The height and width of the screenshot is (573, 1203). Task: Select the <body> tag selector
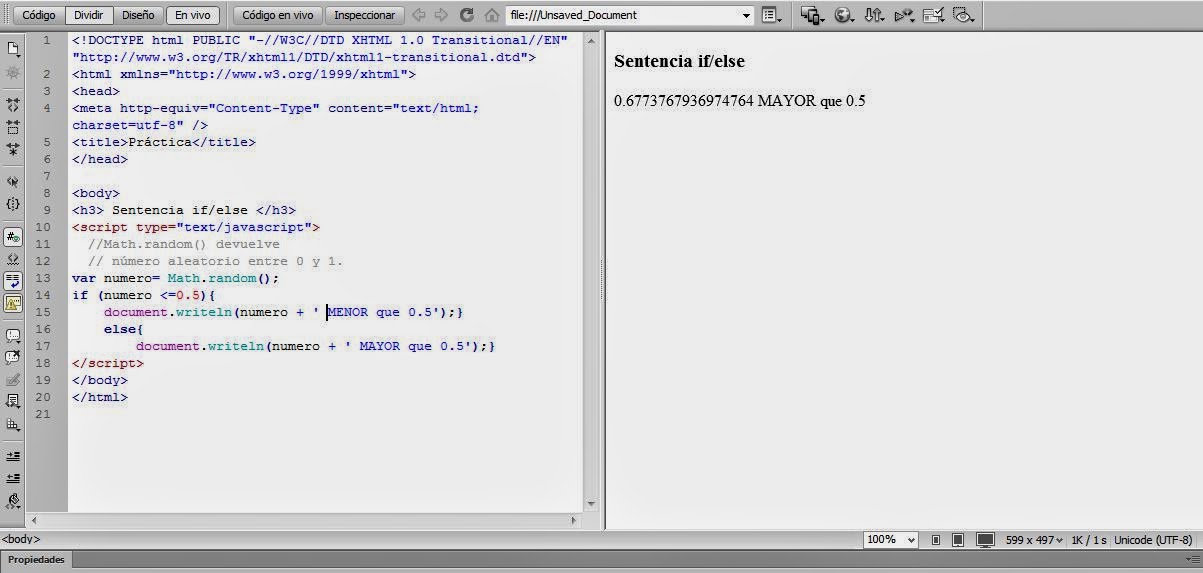tap(21, 539)
